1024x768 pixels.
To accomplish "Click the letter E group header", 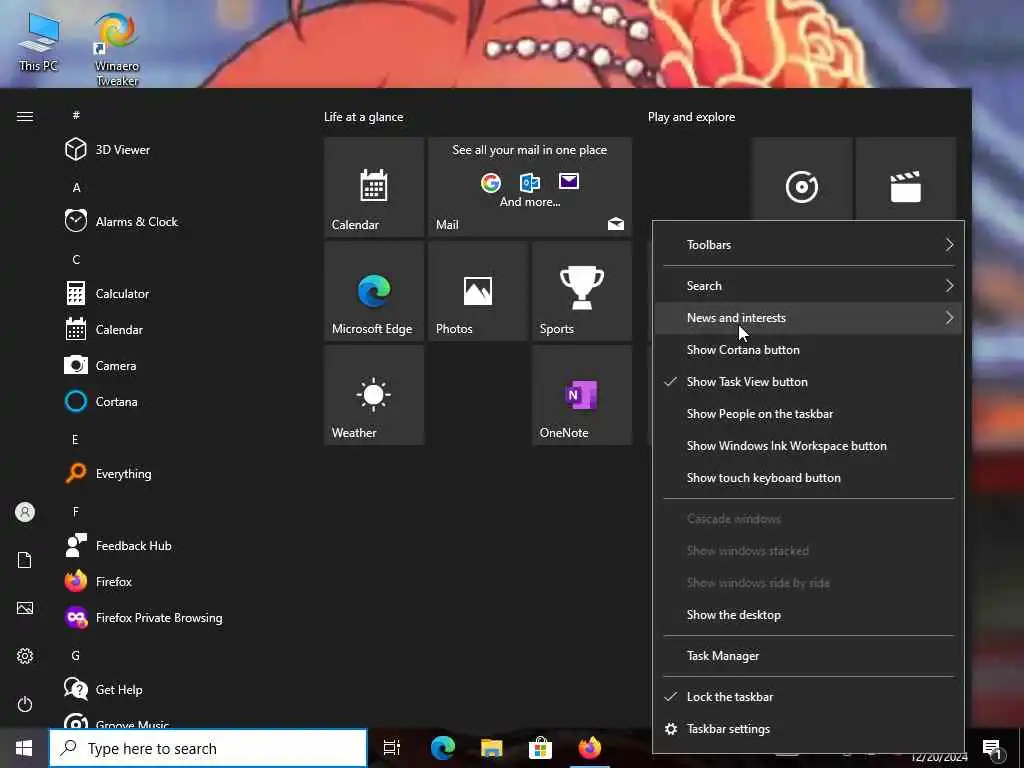I will tap(75, 440).
